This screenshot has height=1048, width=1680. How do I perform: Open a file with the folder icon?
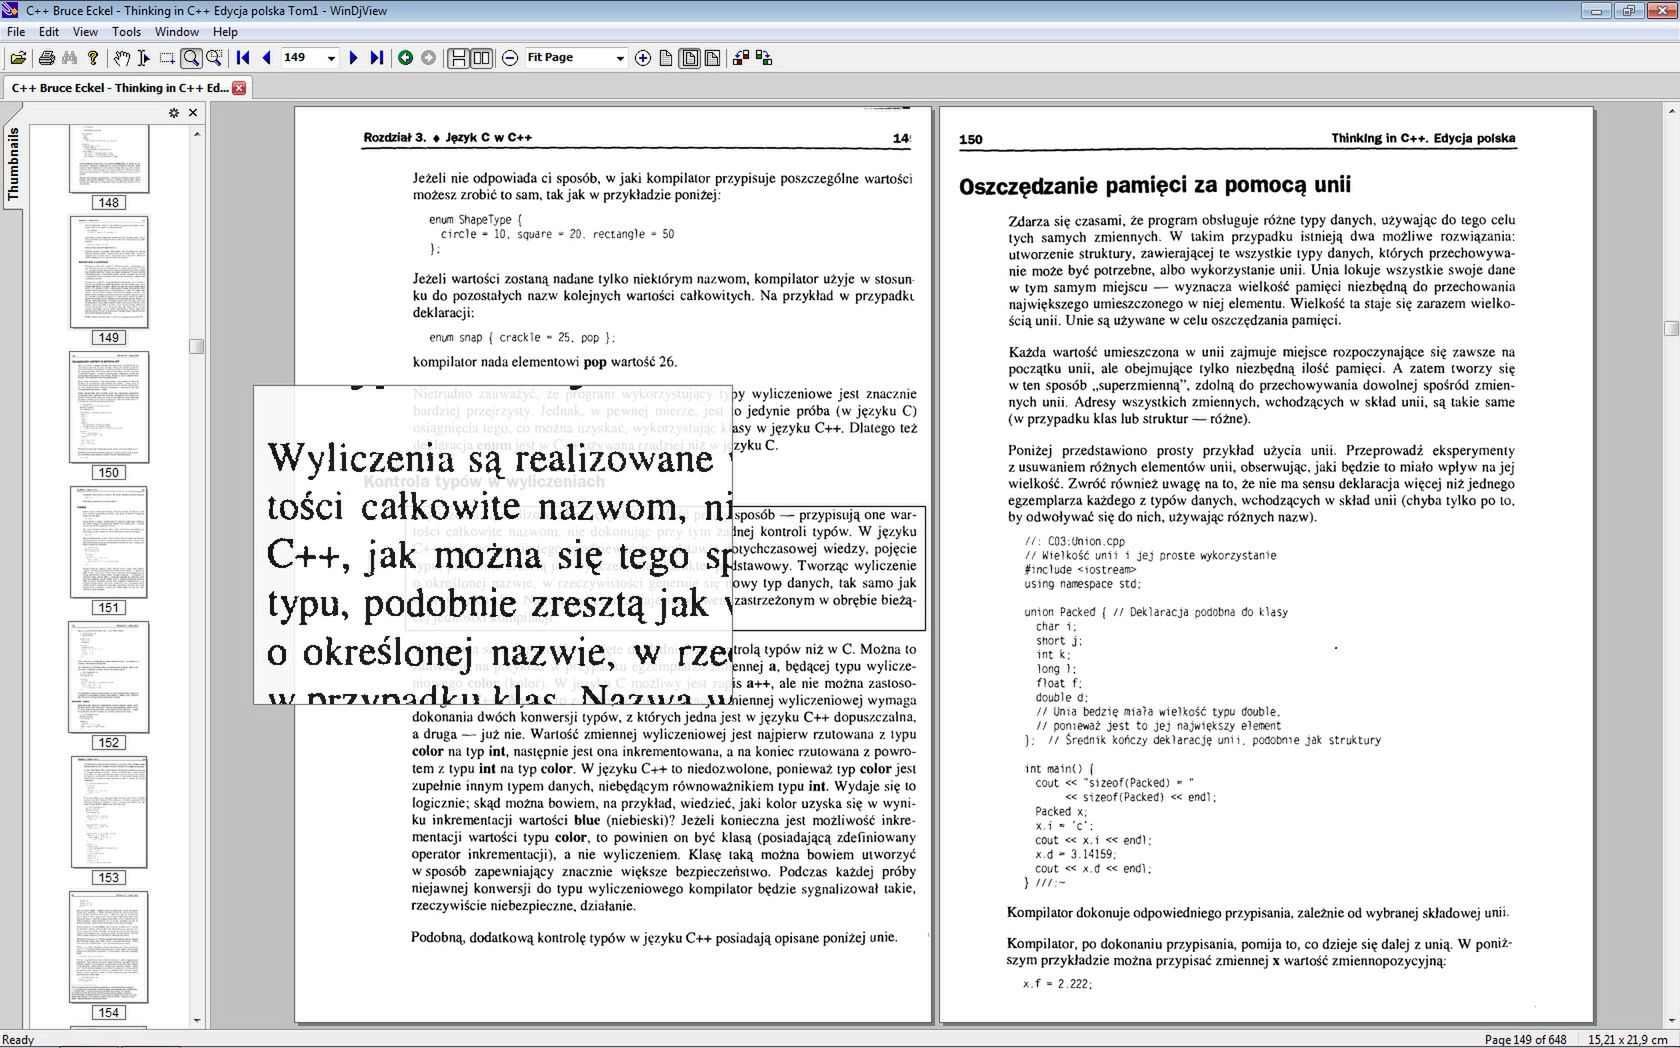[x=18, y=58]
